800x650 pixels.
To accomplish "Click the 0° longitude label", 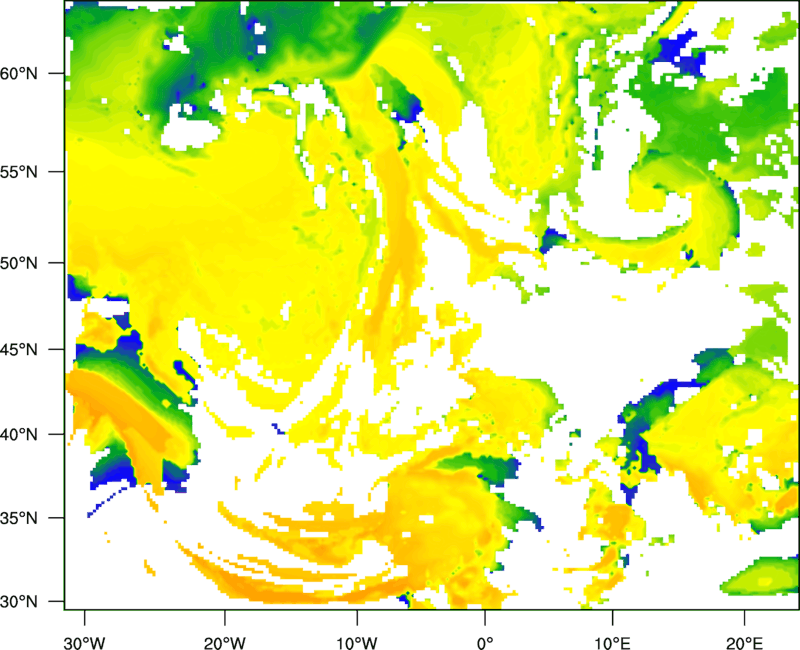I will (x=485, y=643).
